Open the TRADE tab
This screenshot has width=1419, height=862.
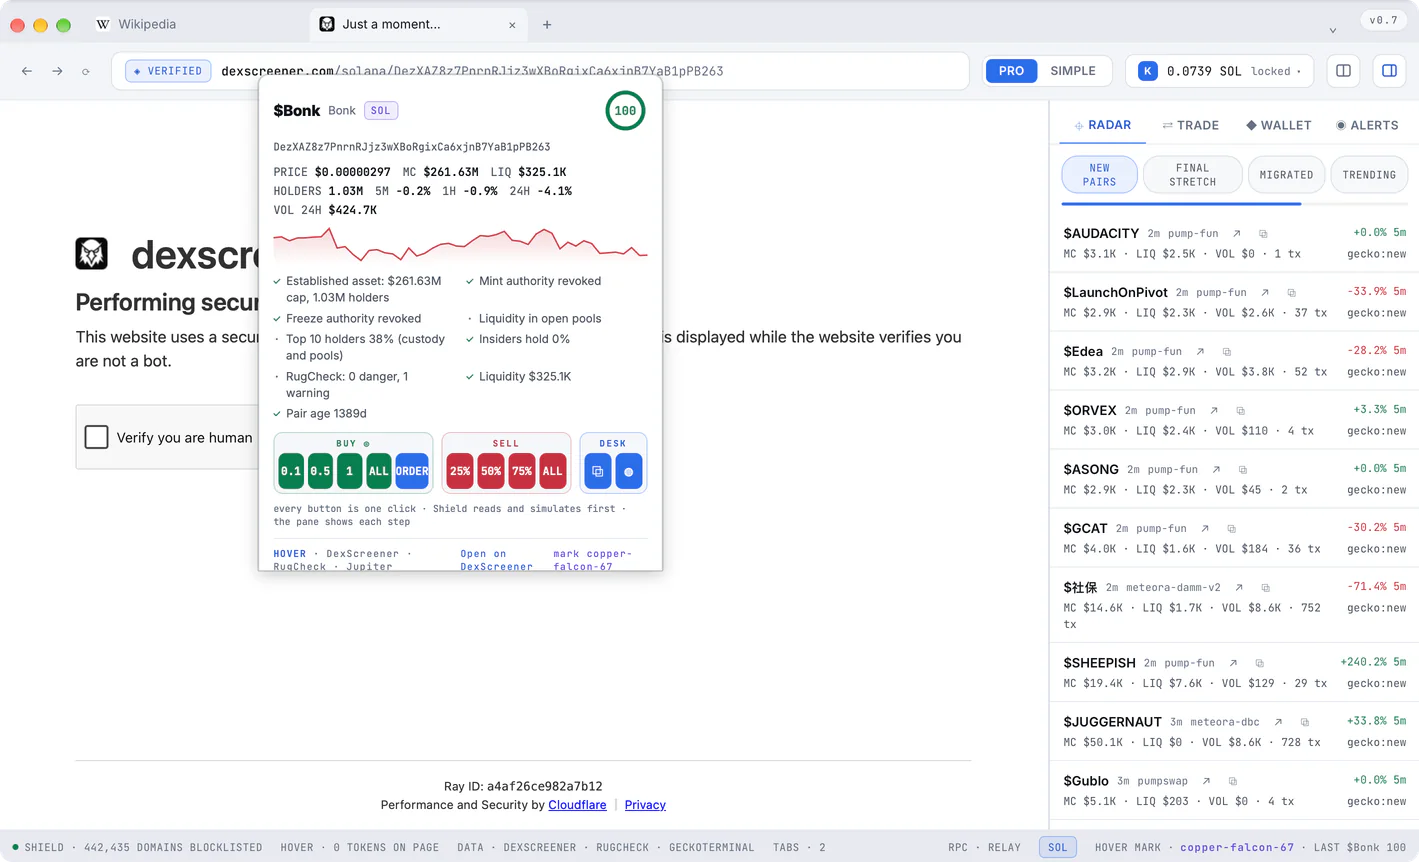pos(1190,125)
